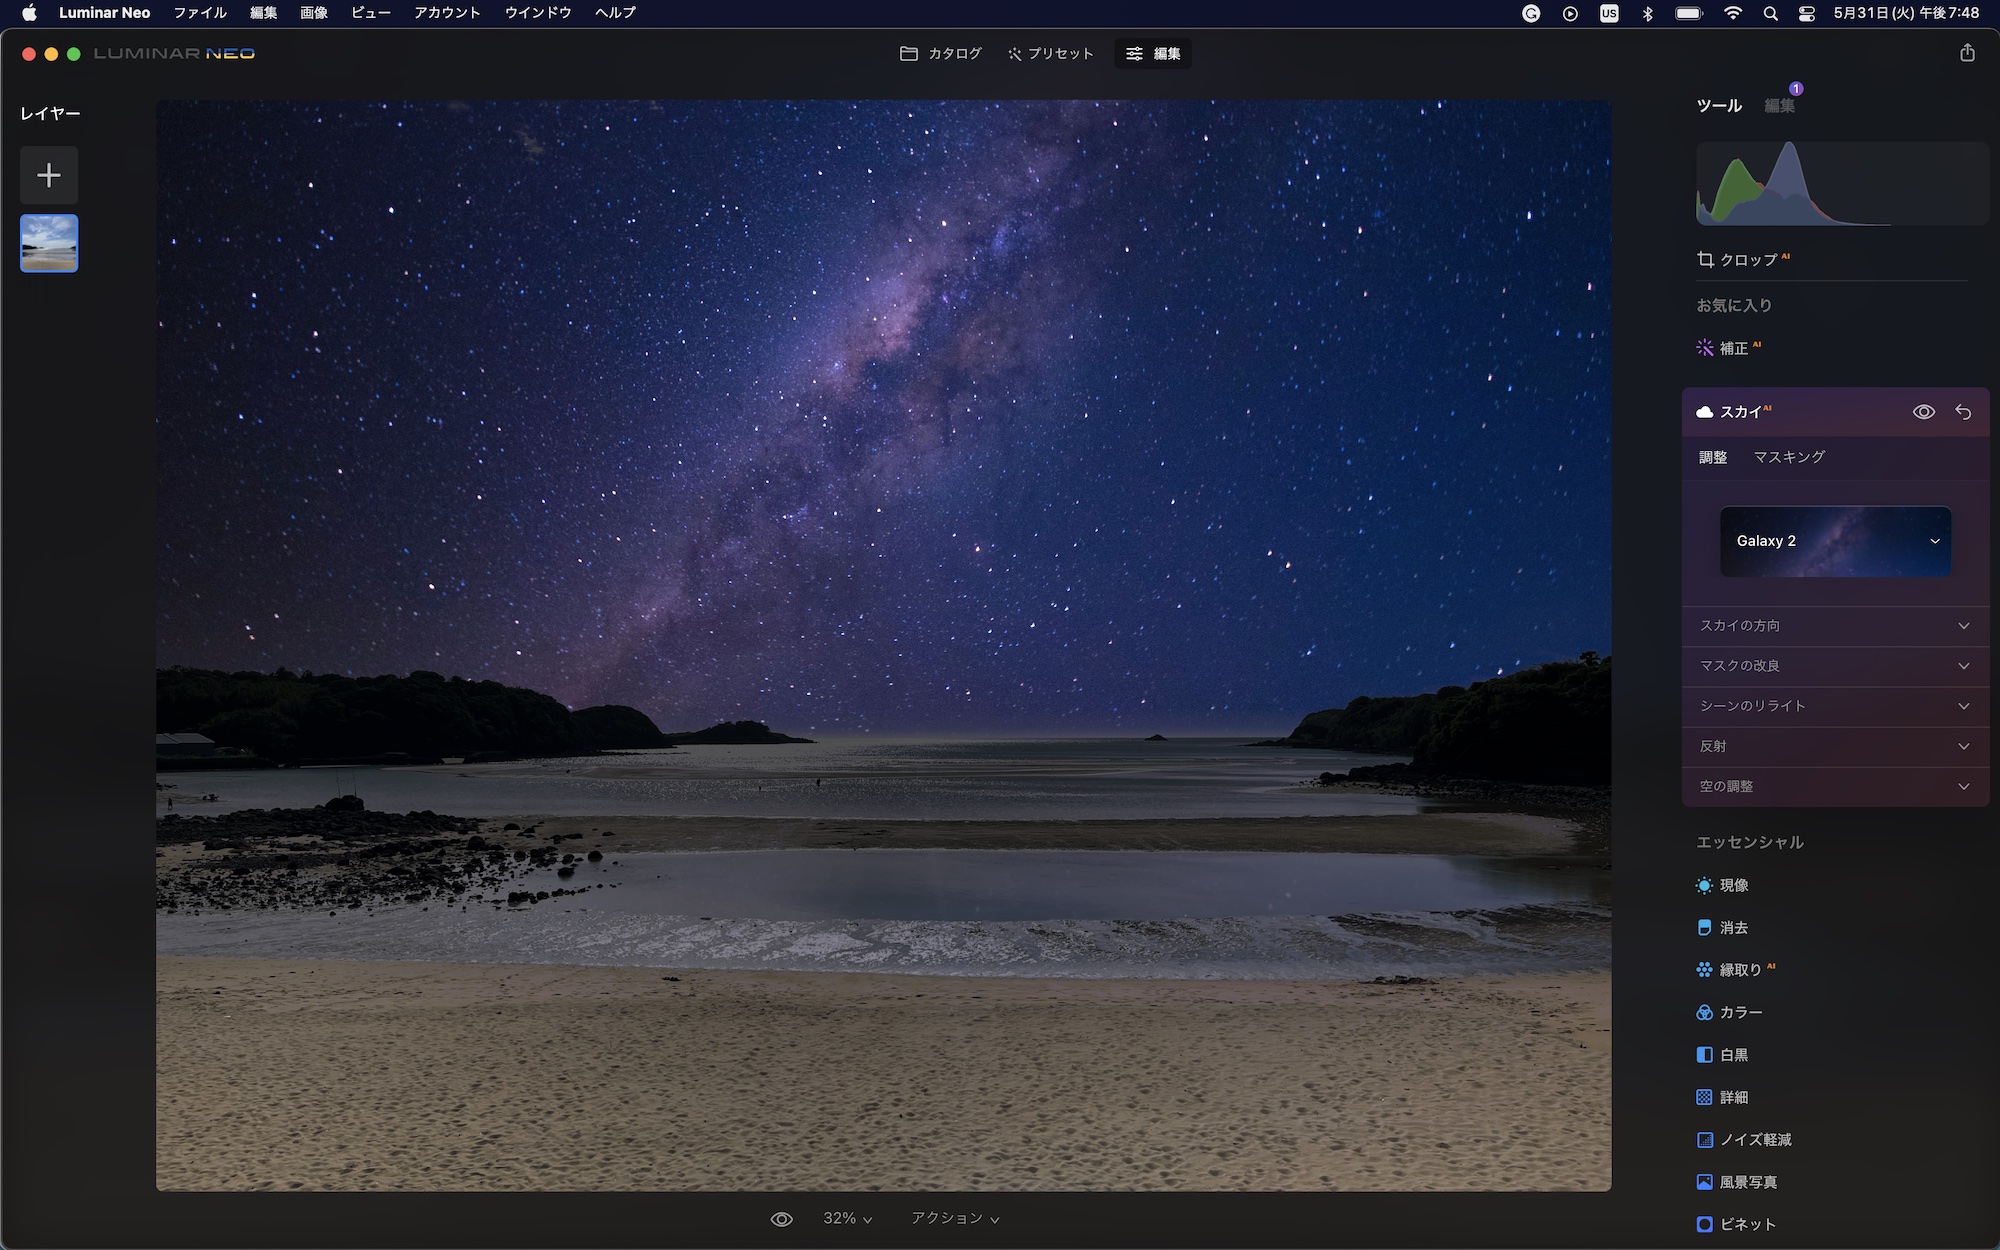The width and height of the screenshot is (2000, 1250).
Task: Open the Structure AI (縁取り) tool
Action: click(1739, 970)
